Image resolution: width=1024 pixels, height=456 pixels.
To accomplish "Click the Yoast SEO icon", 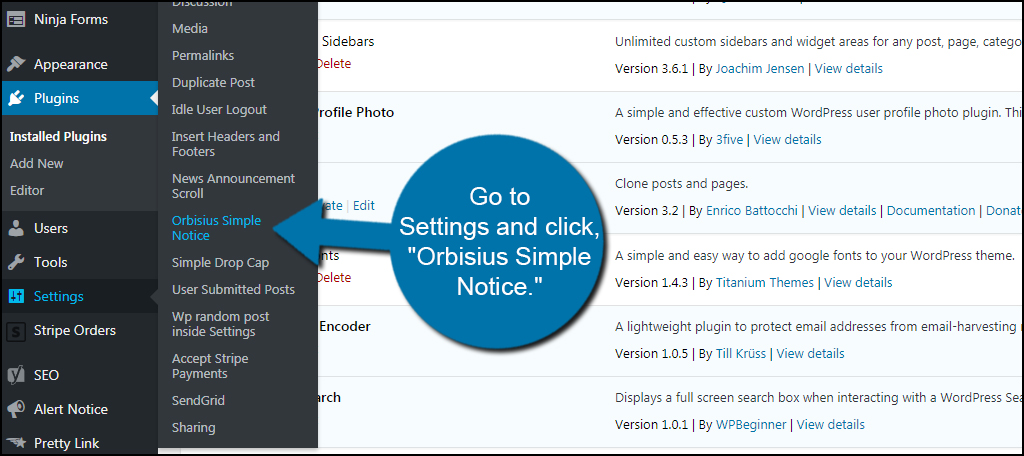I will pos(16,376).
